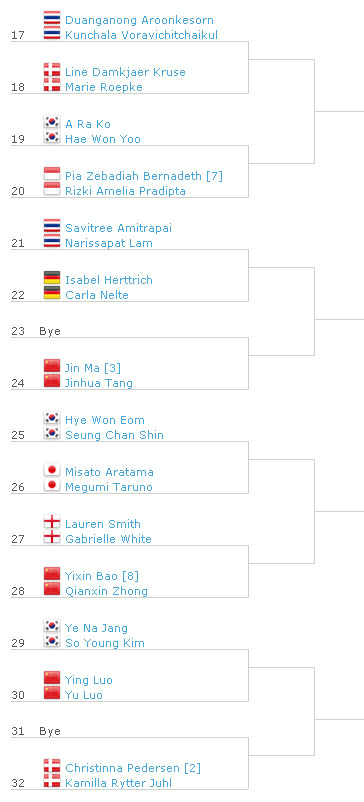Click the Indonesia flag beside Rizki Amelia Pradipta
Viewport: 364px width, 802px height.
tap(52, 189)
